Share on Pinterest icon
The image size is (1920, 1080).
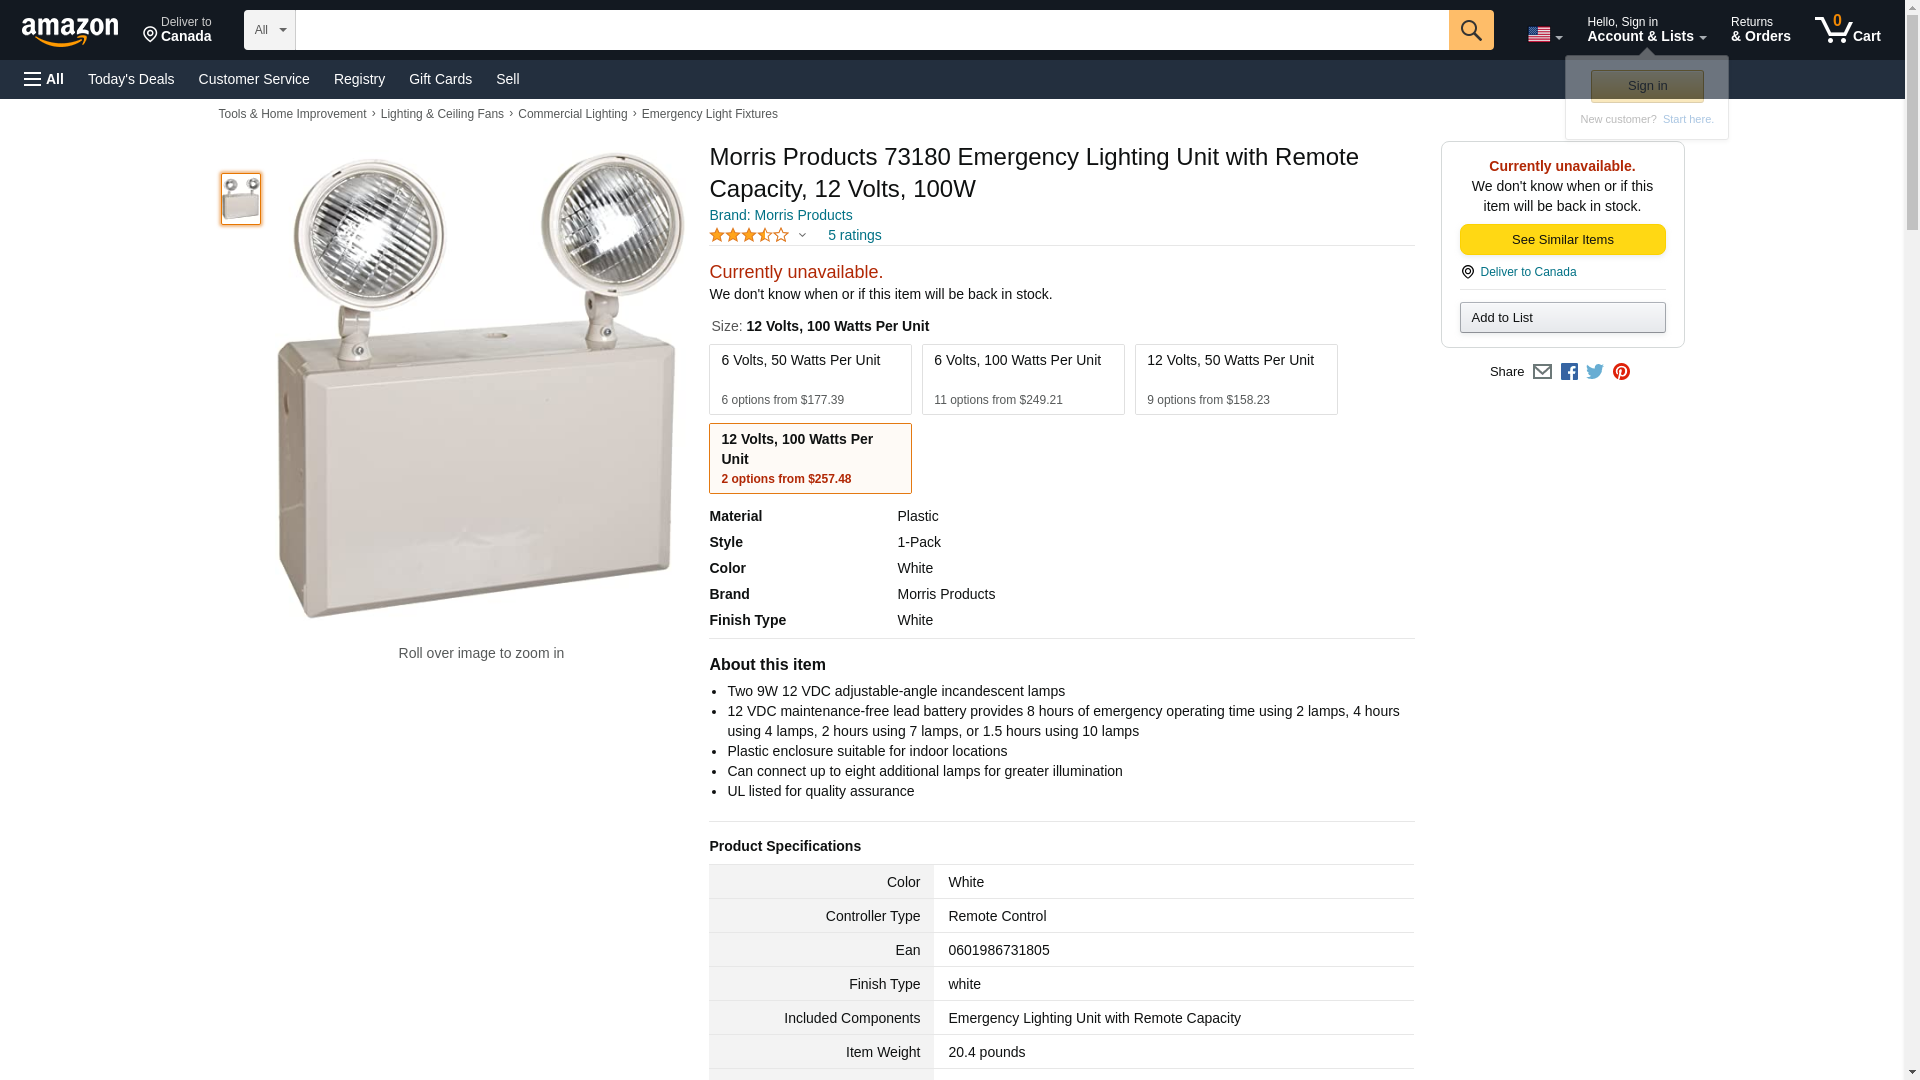coord(1621,372)
